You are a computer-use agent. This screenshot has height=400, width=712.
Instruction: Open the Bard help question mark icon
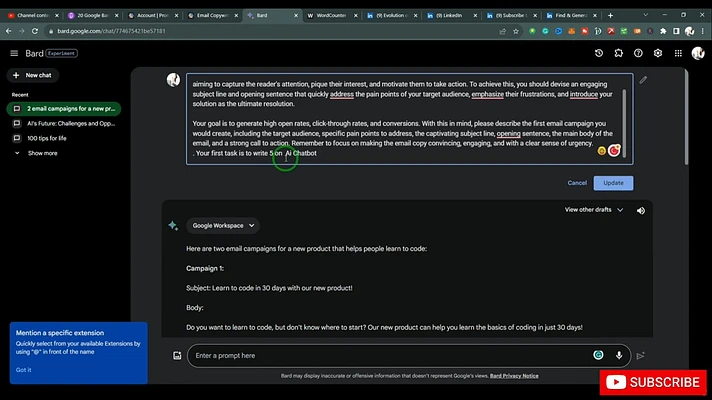click(x=638, y=53)
